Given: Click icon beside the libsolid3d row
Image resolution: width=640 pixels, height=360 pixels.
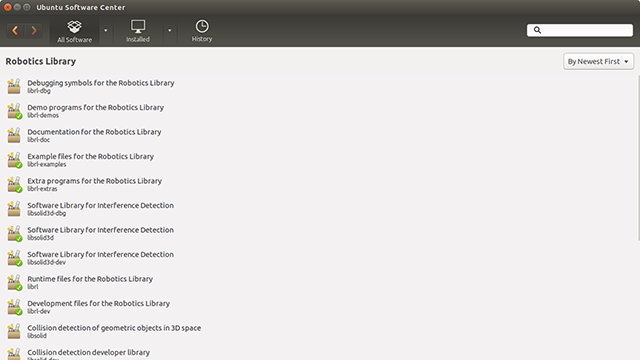Looking at the screenshot, I should [14, 233].
